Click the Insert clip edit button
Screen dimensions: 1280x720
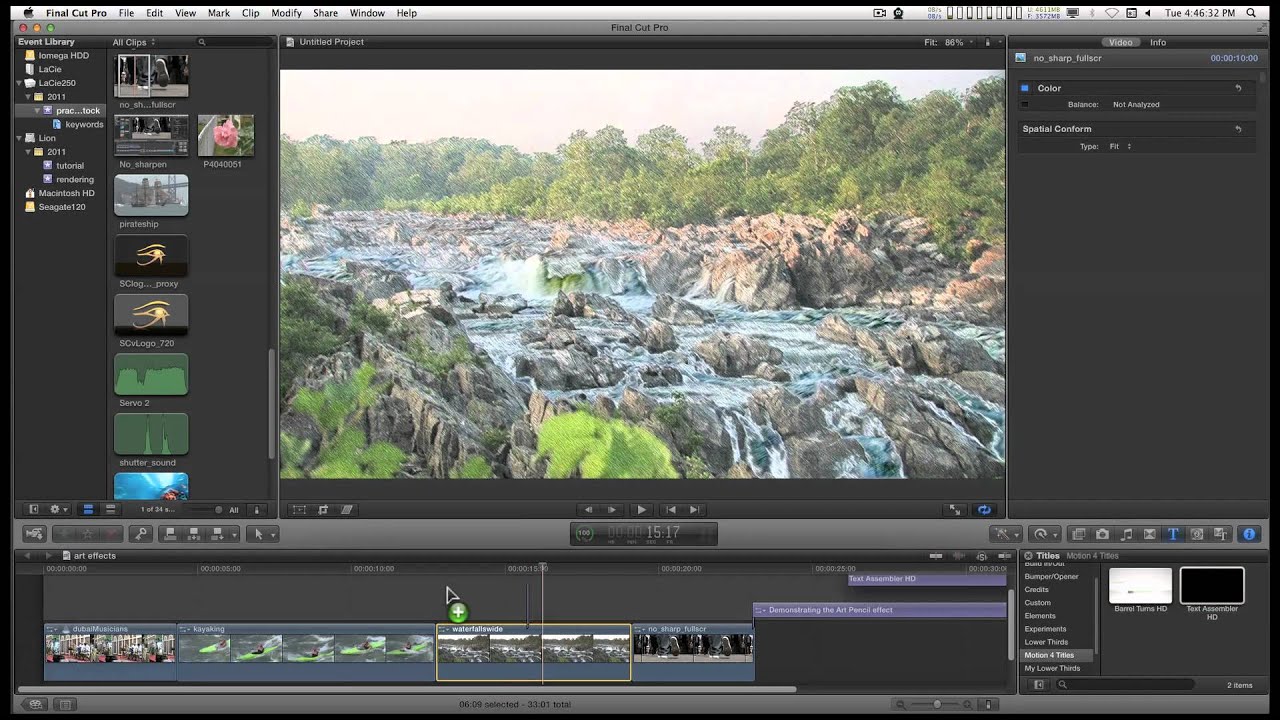pyautogui.click(x=194, y=534)
